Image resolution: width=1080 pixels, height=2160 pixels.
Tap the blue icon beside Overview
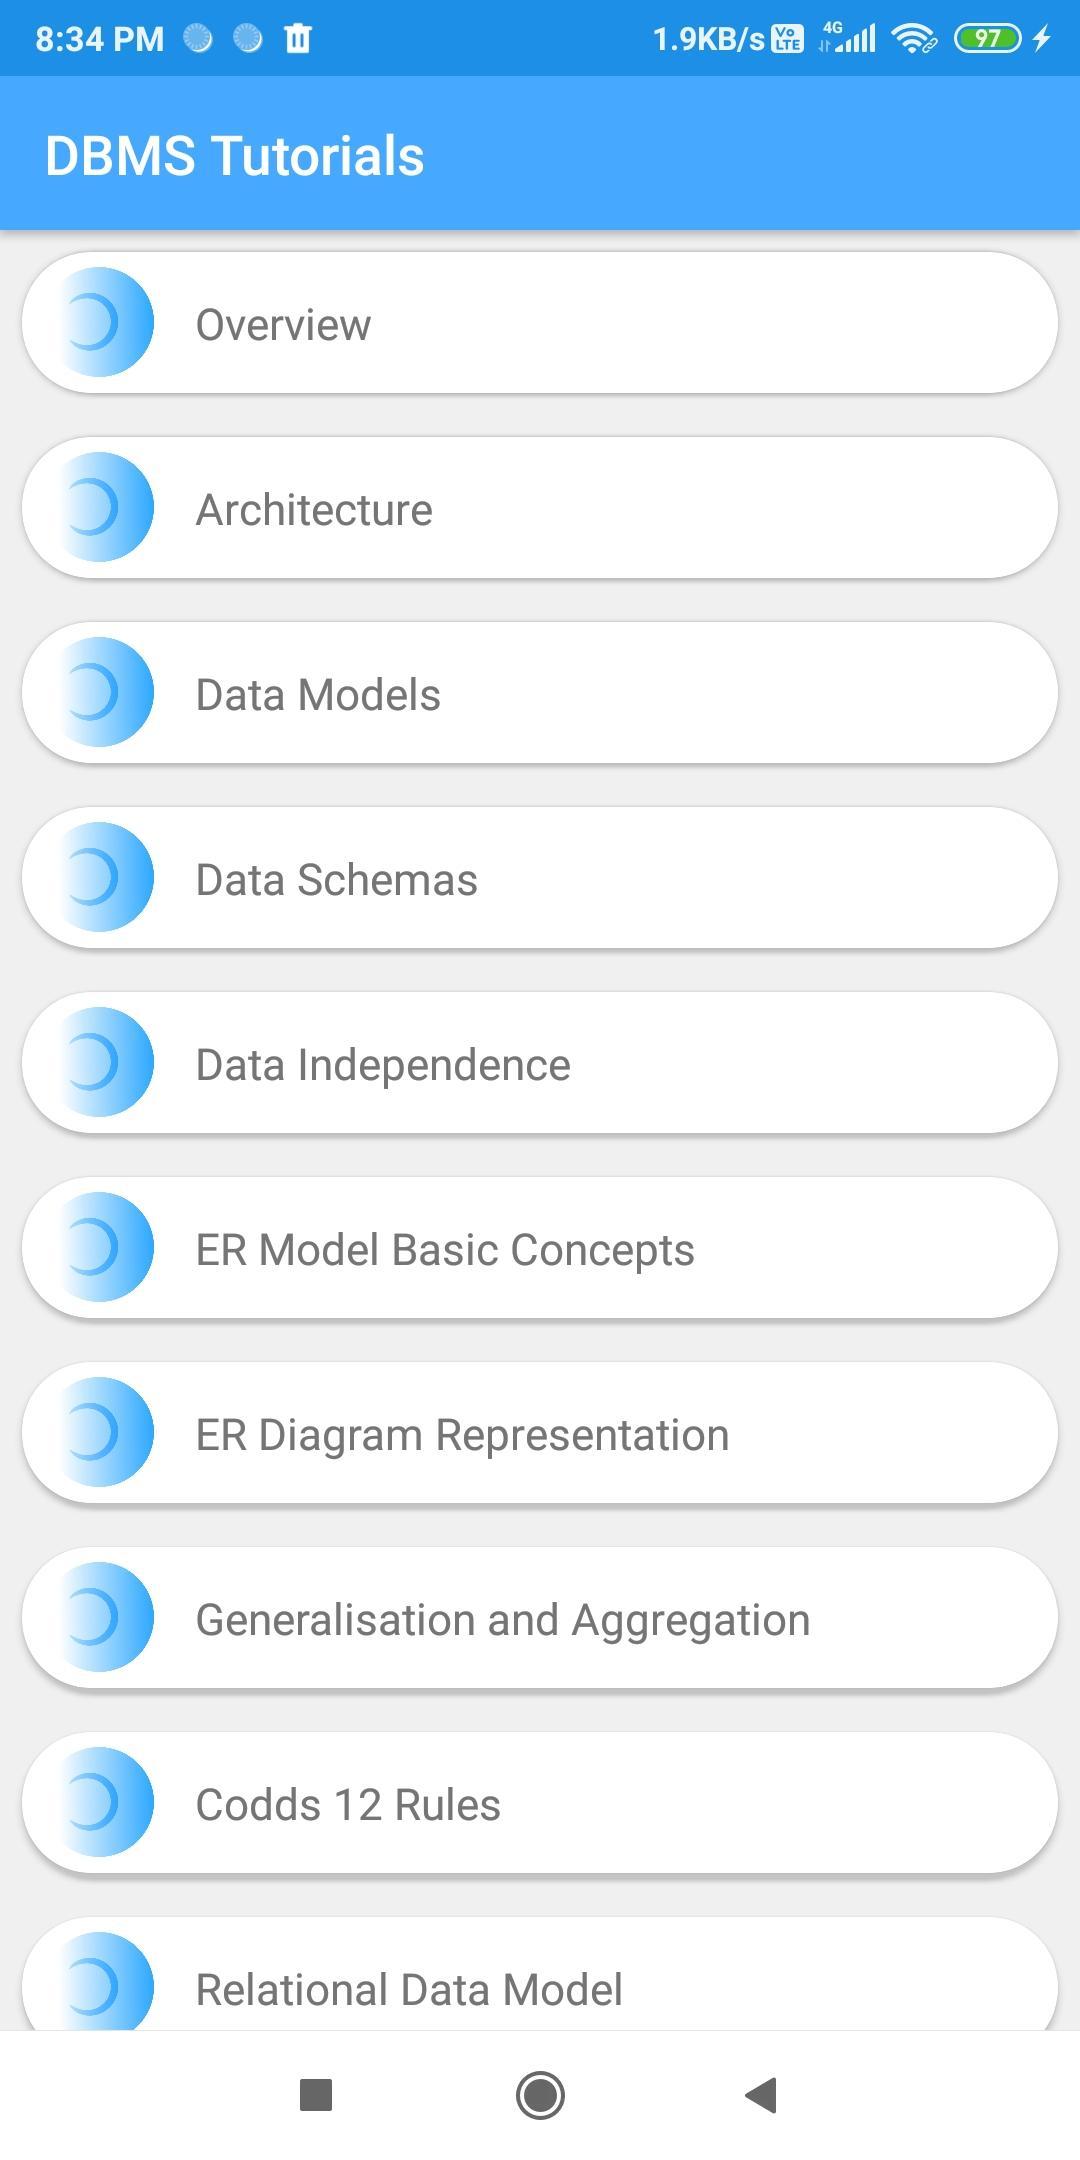[101, 322]
